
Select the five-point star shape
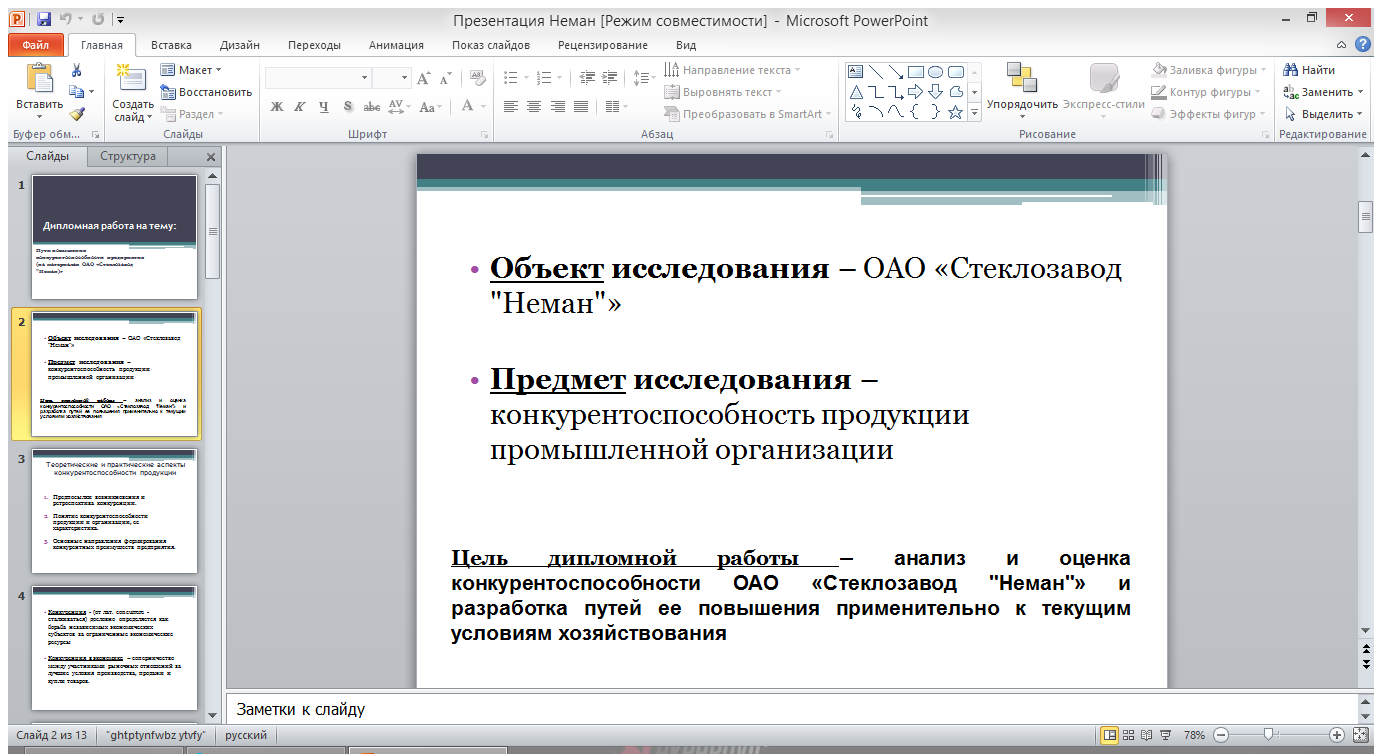click(955, 112)
